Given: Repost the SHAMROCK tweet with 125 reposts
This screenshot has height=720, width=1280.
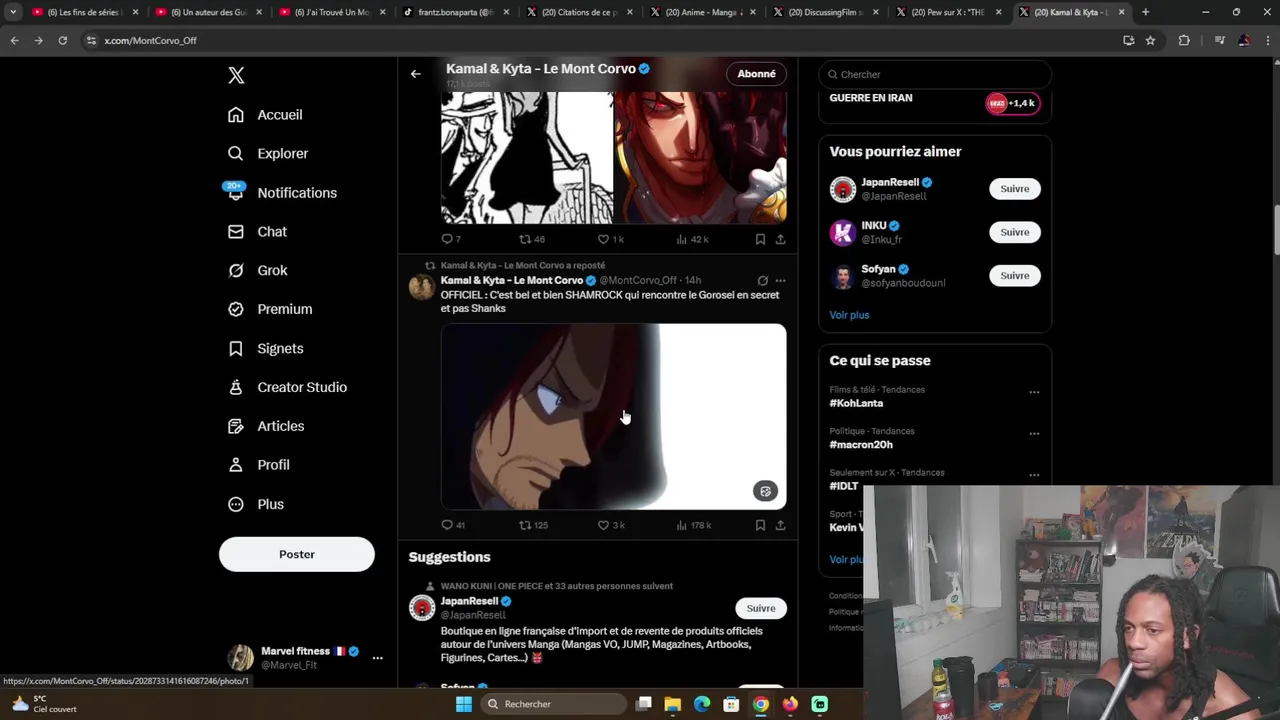Looking at the screenshot, I should point(533,525).
